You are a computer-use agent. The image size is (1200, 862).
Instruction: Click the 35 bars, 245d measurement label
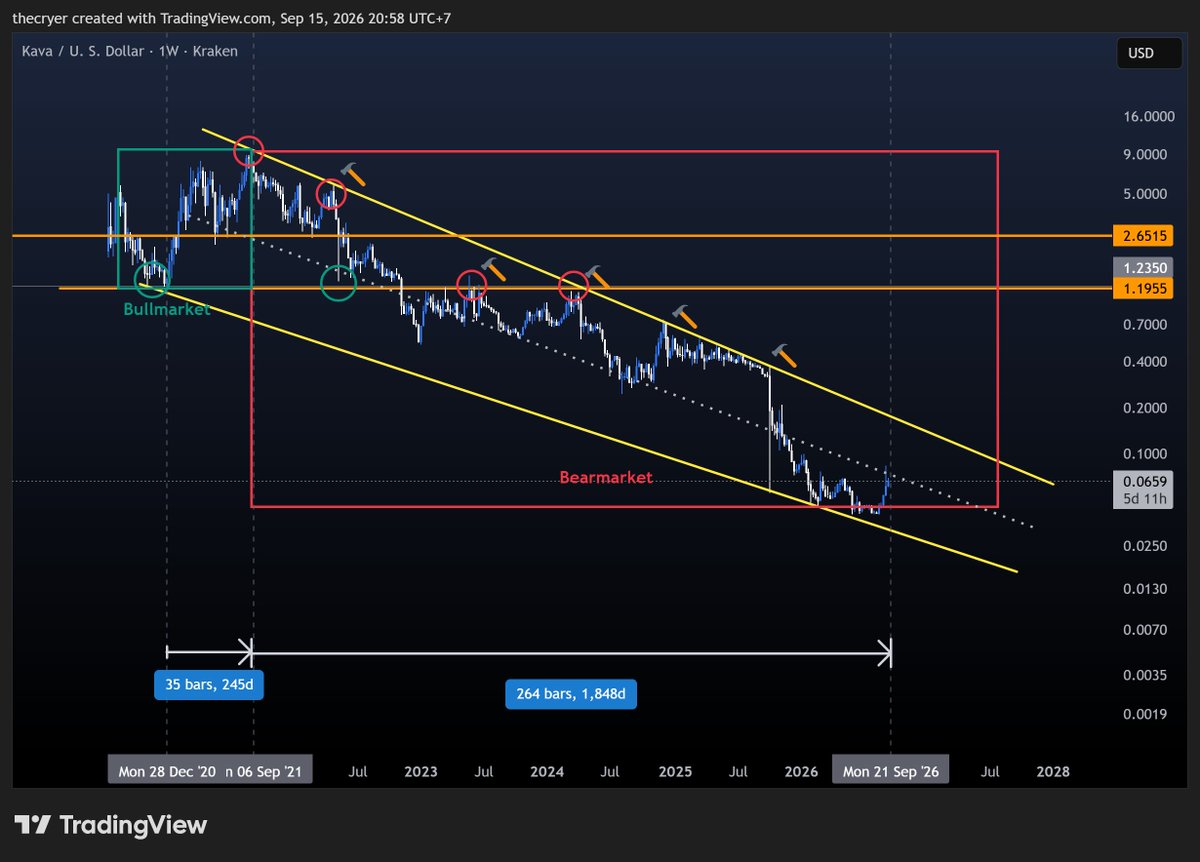209,686
